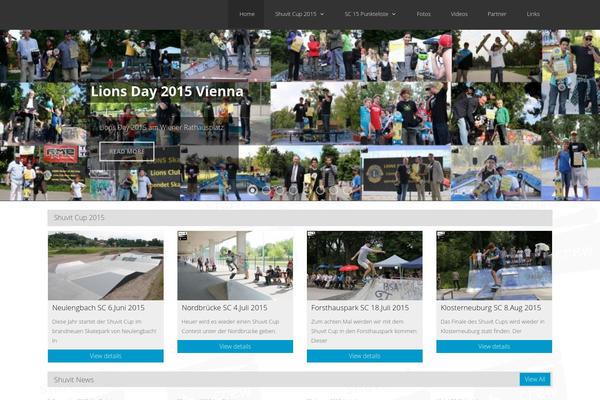Open the Neulengbach skatepark thumbnail
The width and height of the screenshot is (600, 400).
(105, 266)
